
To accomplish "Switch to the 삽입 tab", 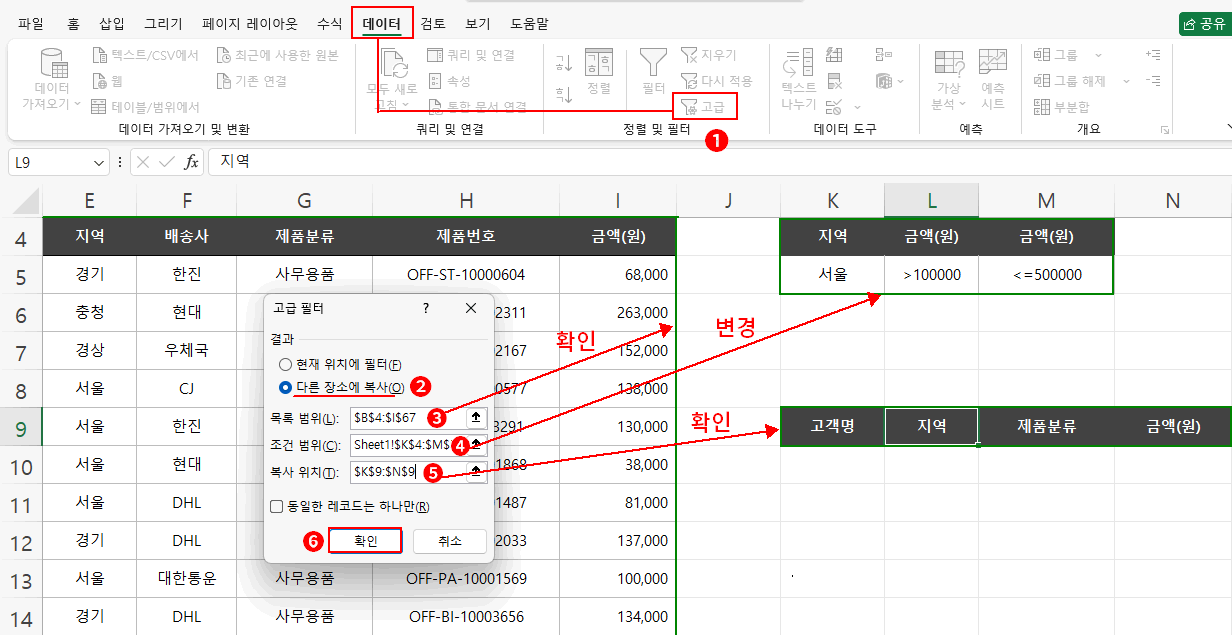I will click(x=112, y=23).
